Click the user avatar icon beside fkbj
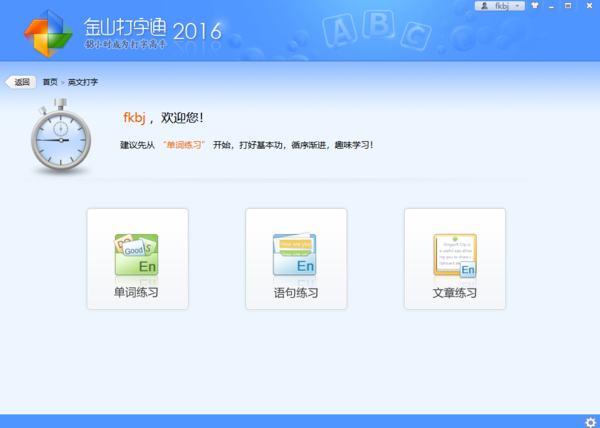The height and width of the screenshot is (428, 600). tap(486, 6)
